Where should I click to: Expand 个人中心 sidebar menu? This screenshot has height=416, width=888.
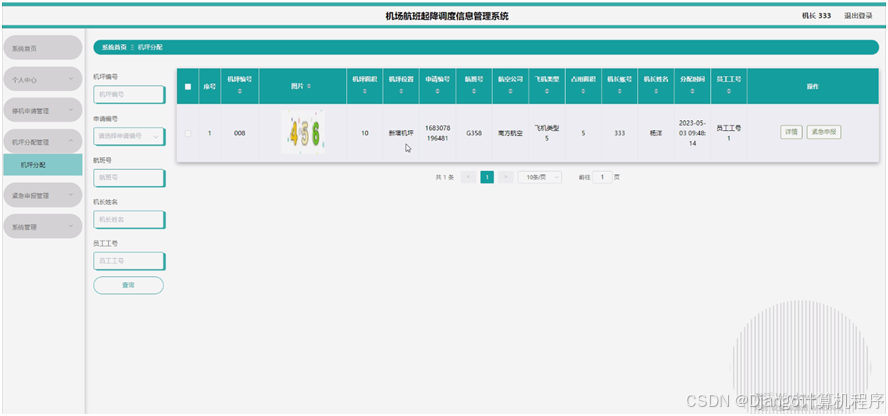pyautogui.click(x=42, y=80)
